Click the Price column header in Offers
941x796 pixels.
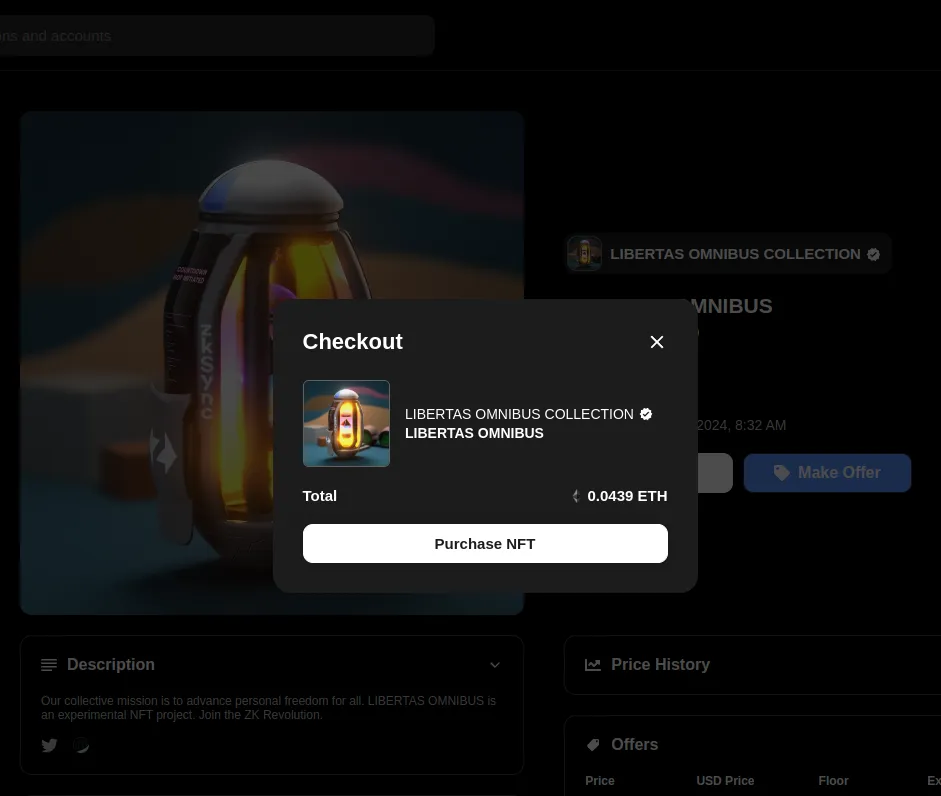[x=600, y=780]
